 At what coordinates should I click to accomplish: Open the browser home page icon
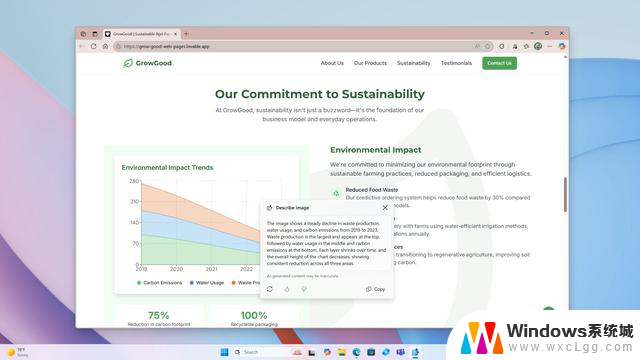click(105, 47)
